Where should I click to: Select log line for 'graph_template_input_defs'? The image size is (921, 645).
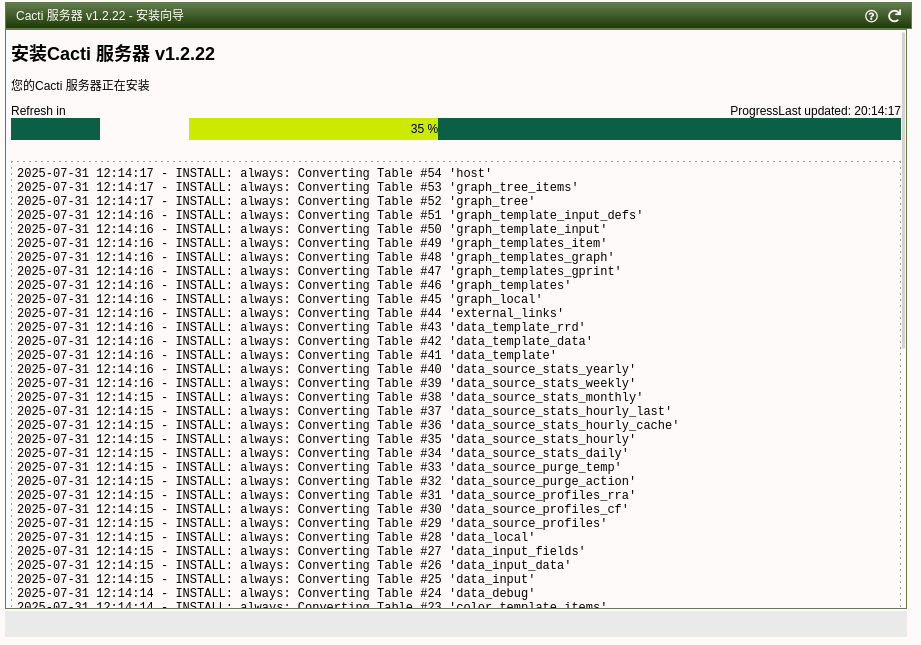[330, 215]
